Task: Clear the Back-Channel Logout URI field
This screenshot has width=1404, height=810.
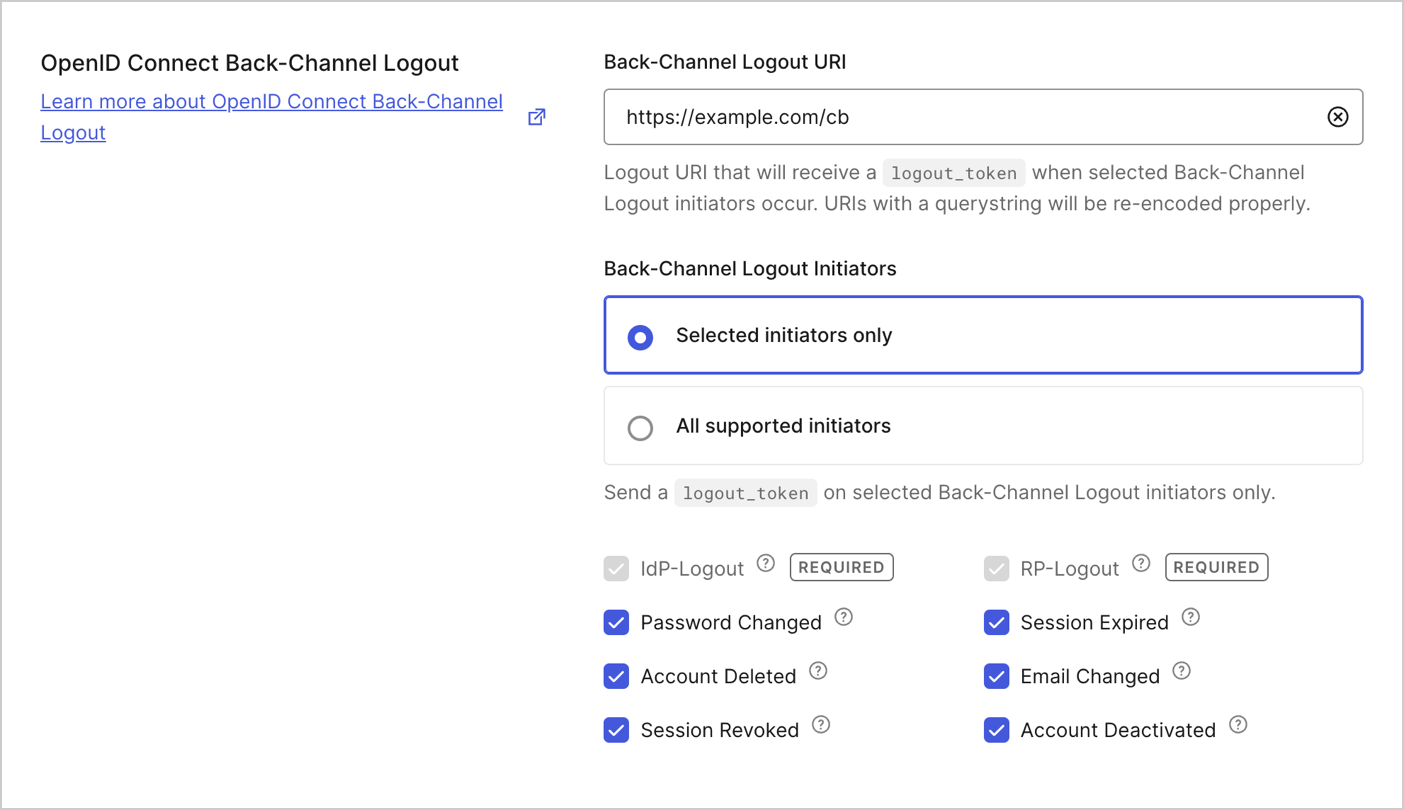Action: [x=1338, y=116]
